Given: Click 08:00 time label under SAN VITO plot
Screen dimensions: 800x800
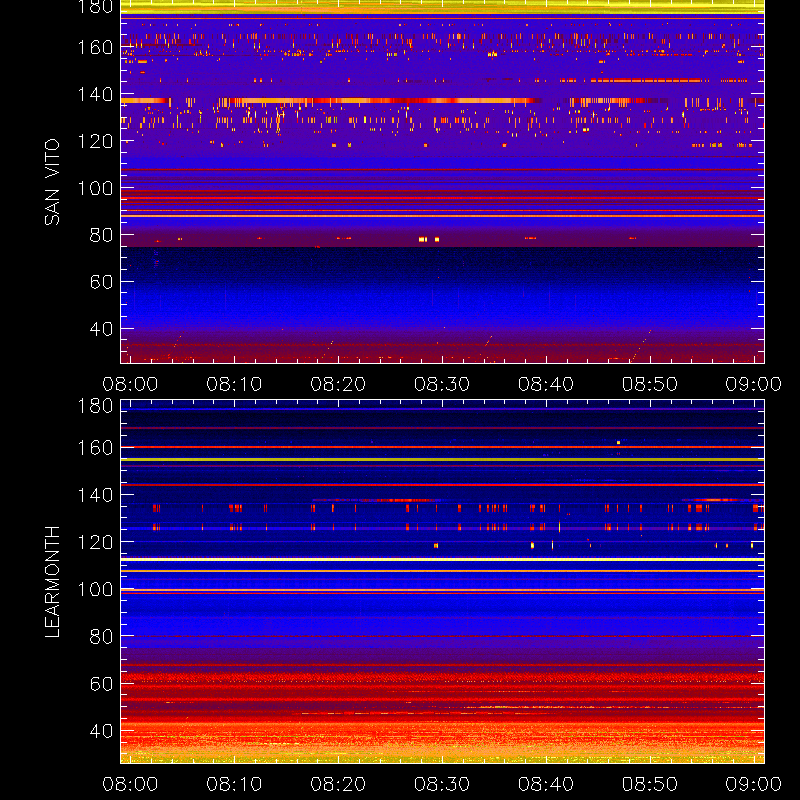Looking at the screenshot, I should (x=130, y=384).
